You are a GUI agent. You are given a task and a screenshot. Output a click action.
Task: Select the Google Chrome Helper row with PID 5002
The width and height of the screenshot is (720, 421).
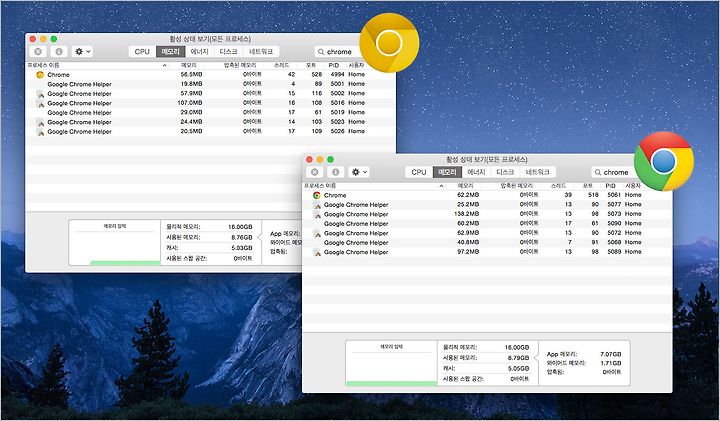click(210, 93)
